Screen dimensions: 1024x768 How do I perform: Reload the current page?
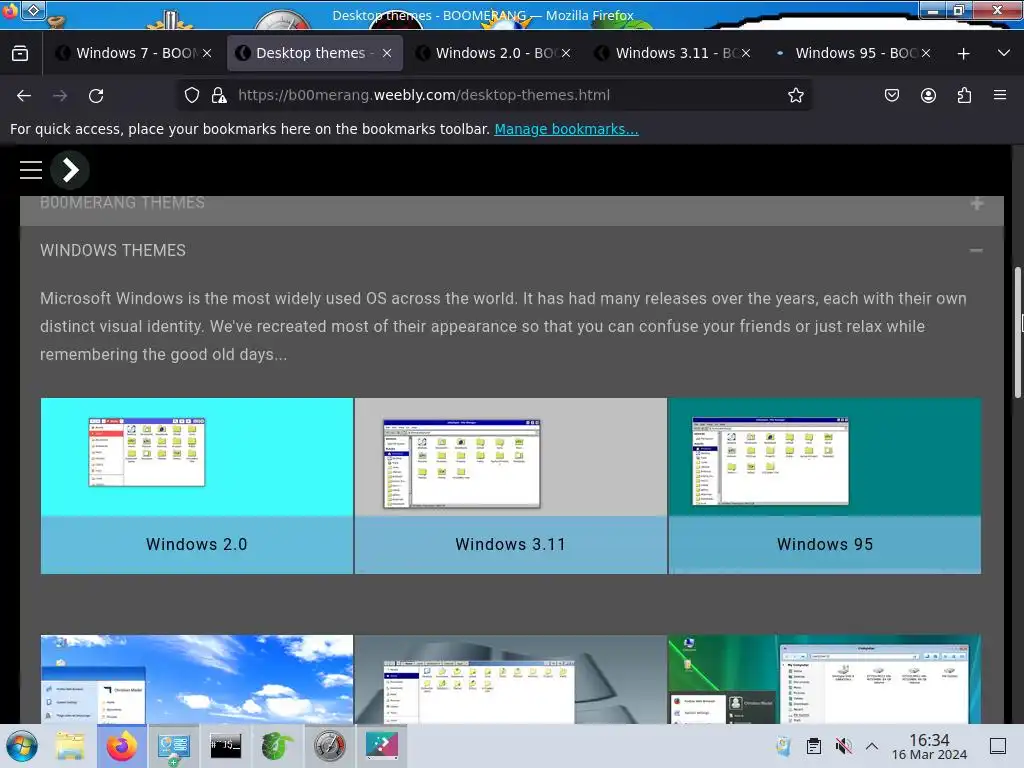(x=96, y=95)
